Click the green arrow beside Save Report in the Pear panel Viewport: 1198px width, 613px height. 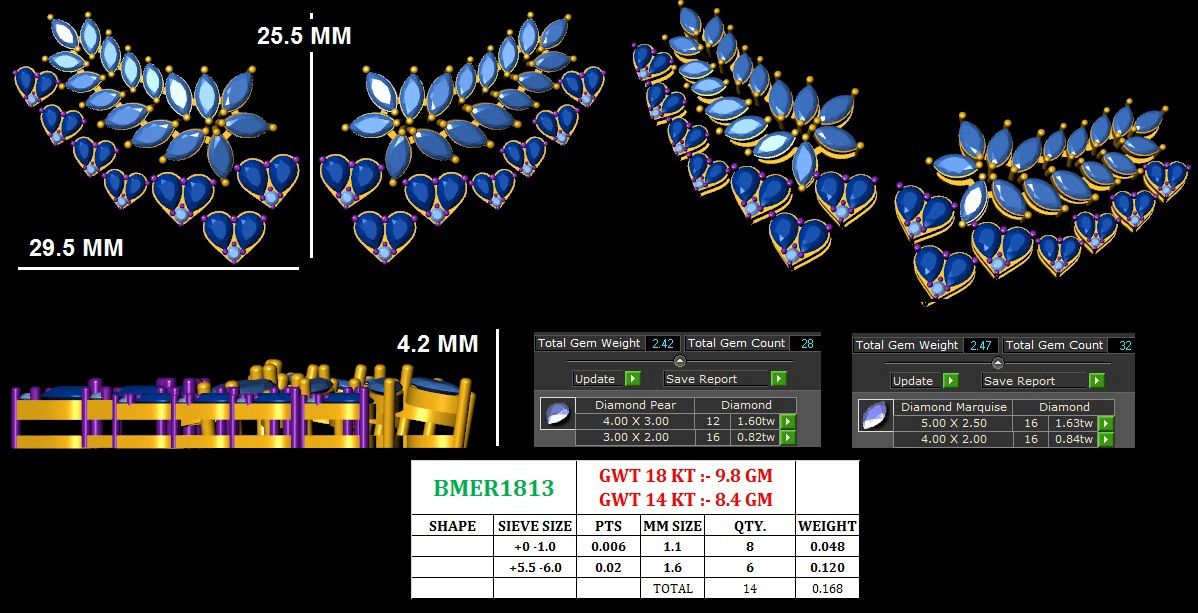pyautogui.click(x=778, y=379)
